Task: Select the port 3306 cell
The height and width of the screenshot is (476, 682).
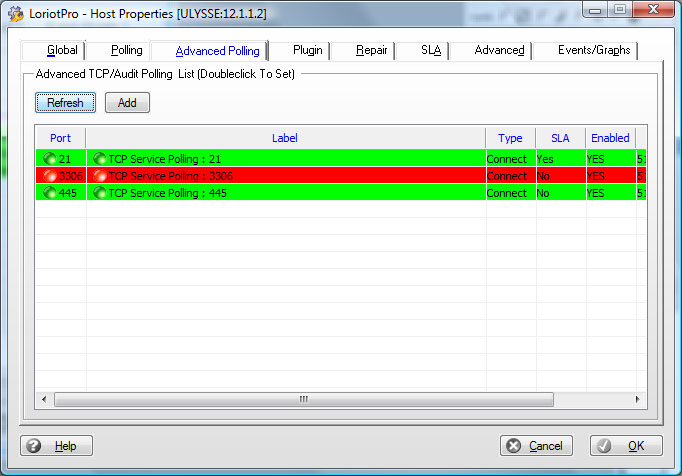Action: point(61,176)
